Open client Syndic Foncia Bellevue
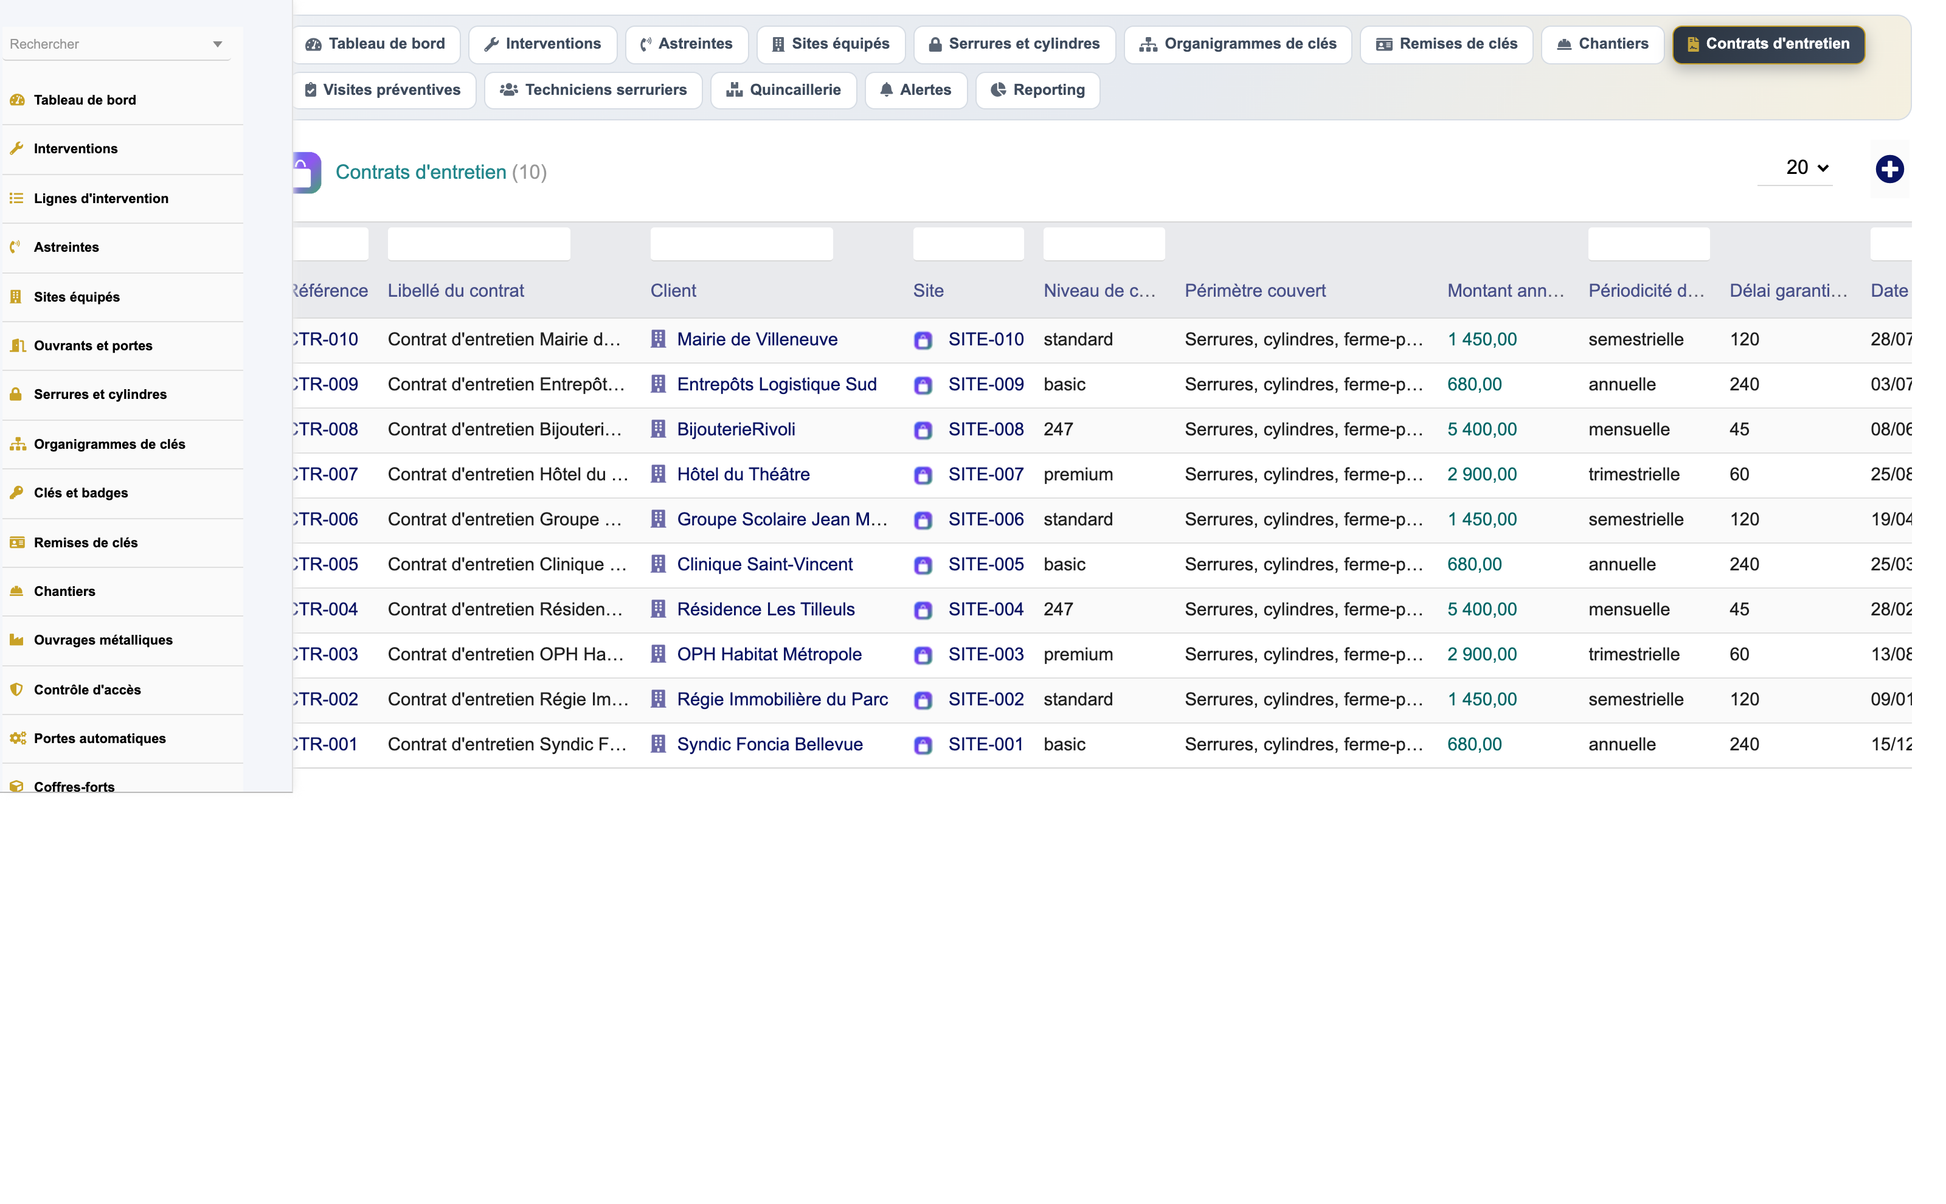Image resolution: width=1946 pixels, height=1204 pixels. tap(770, 745)
